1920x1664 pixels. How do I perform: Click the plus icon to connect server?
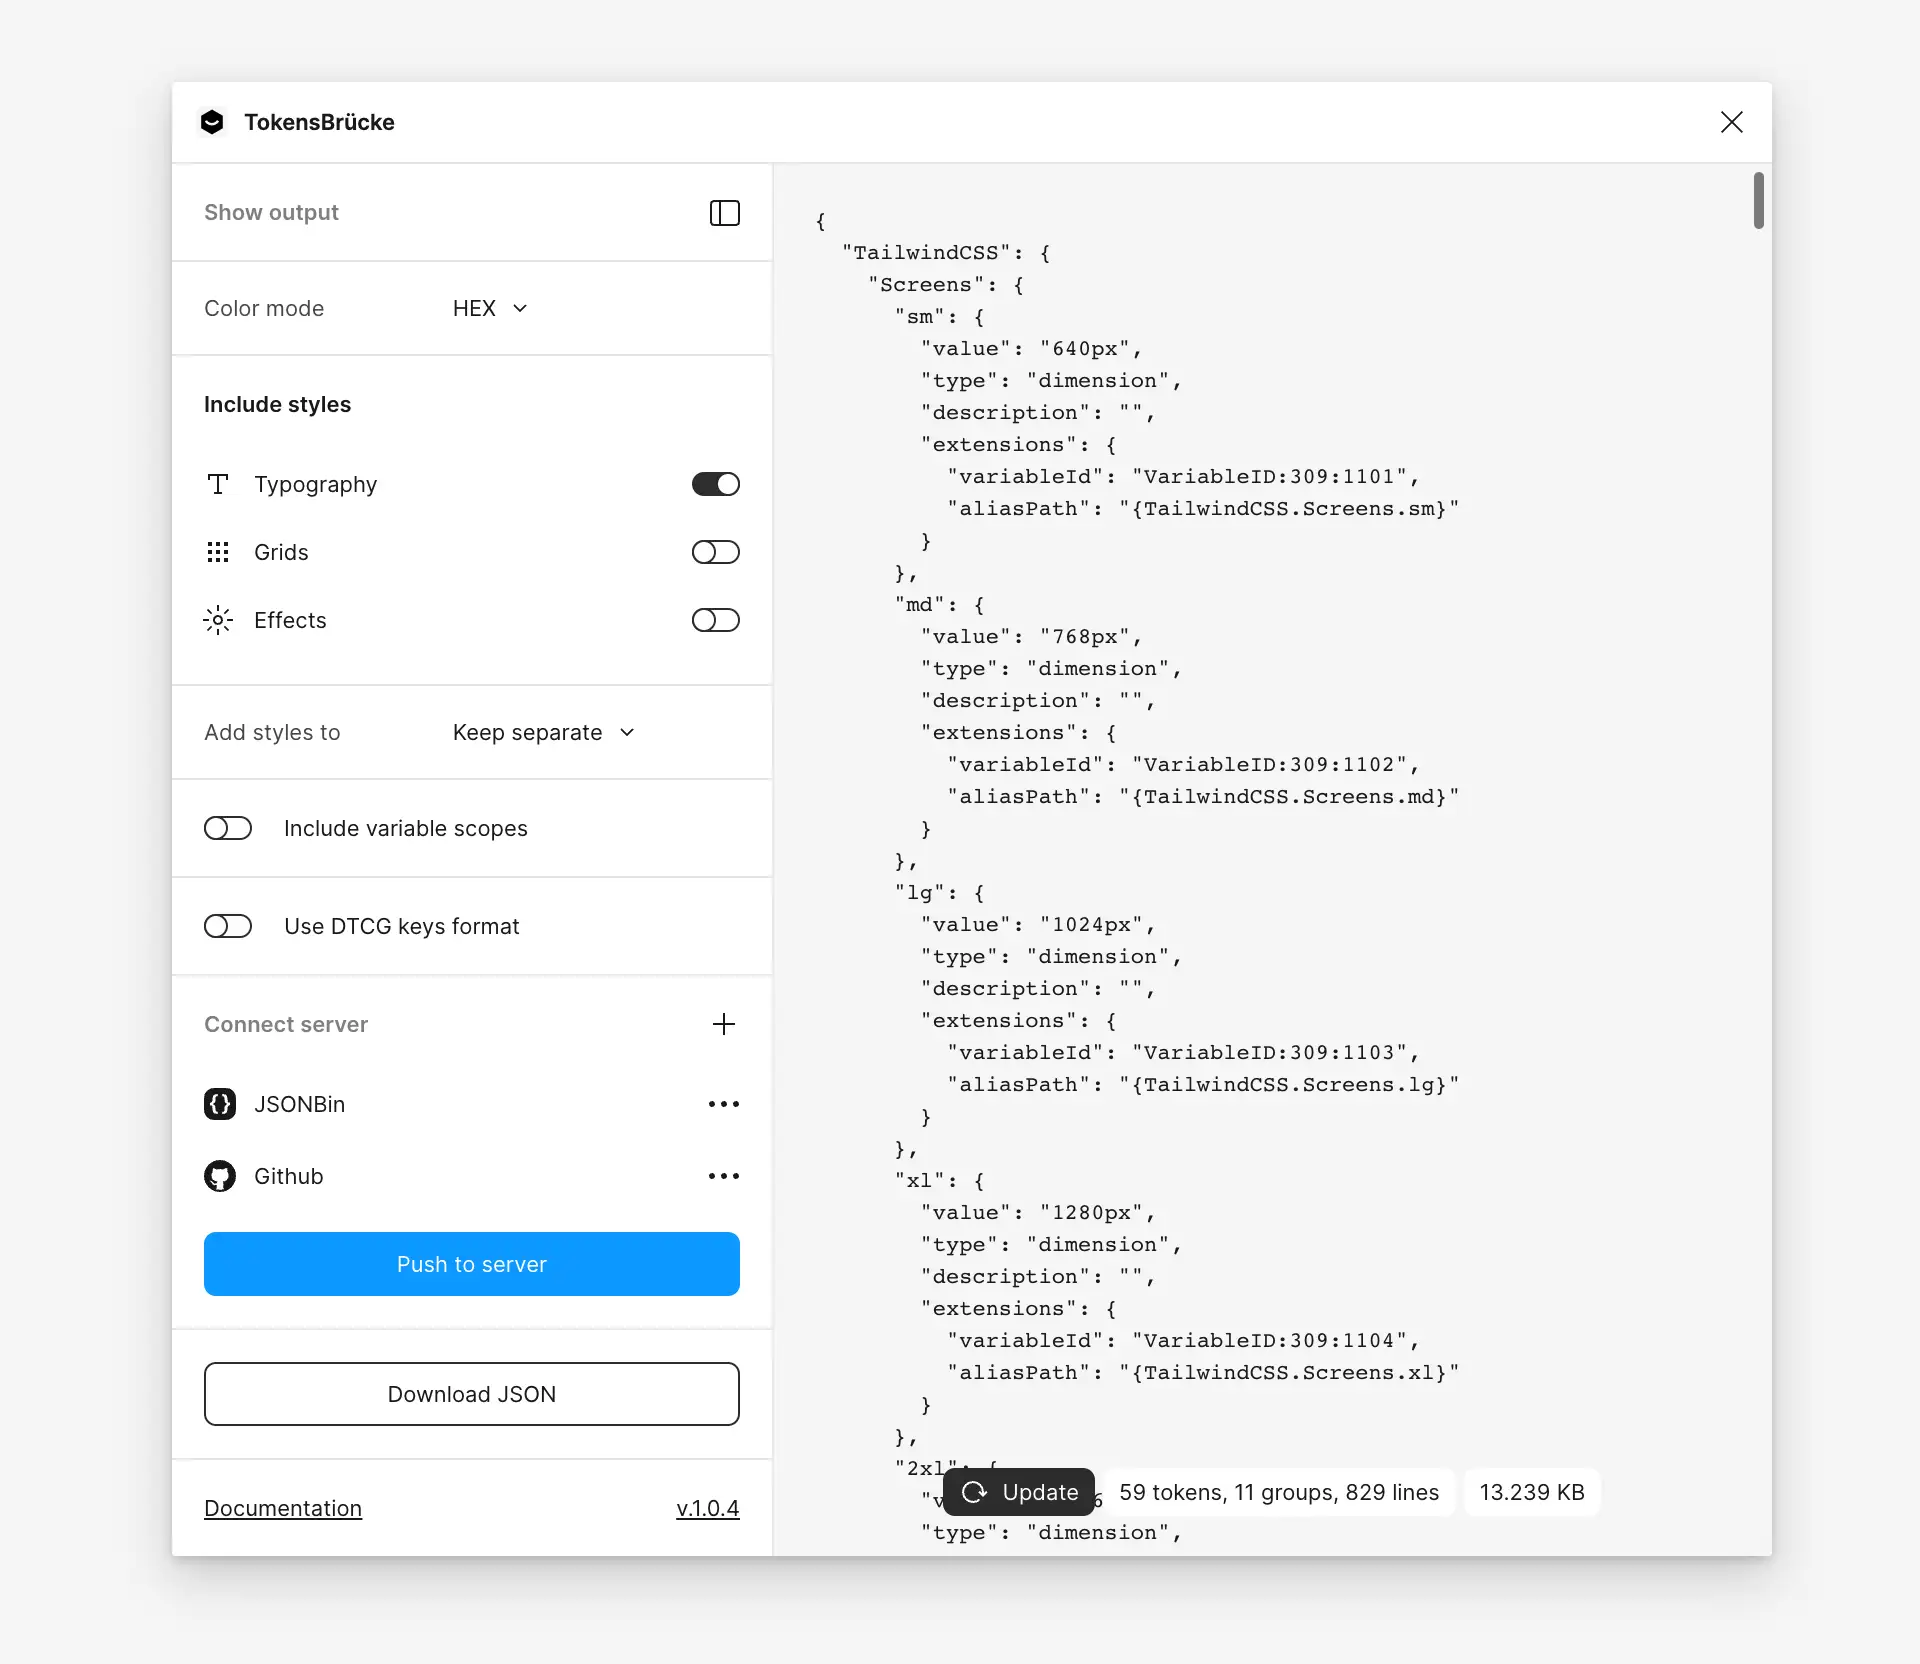724,1024
